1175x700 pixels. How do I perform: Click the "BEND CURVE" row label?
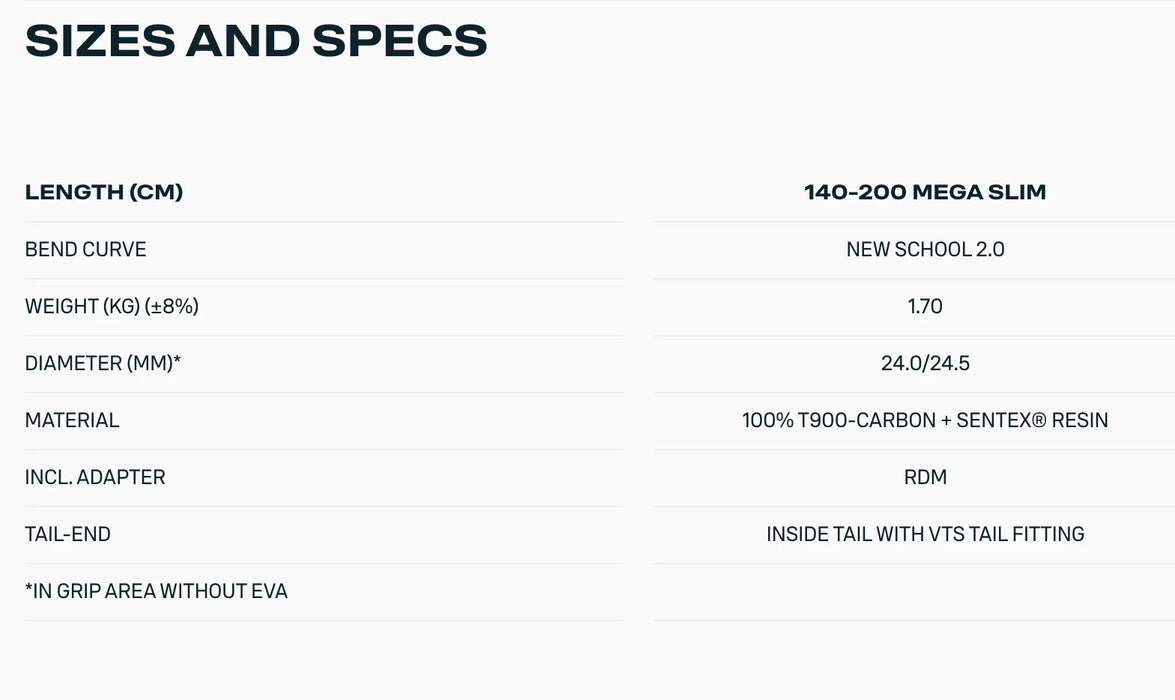(85, 249)
